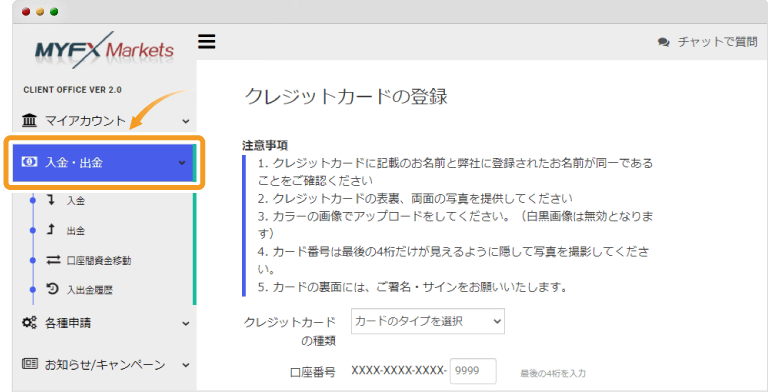Open チャットで質問 chat link
This screenshot has height=392, width=768.
click(x=717, y=42)
